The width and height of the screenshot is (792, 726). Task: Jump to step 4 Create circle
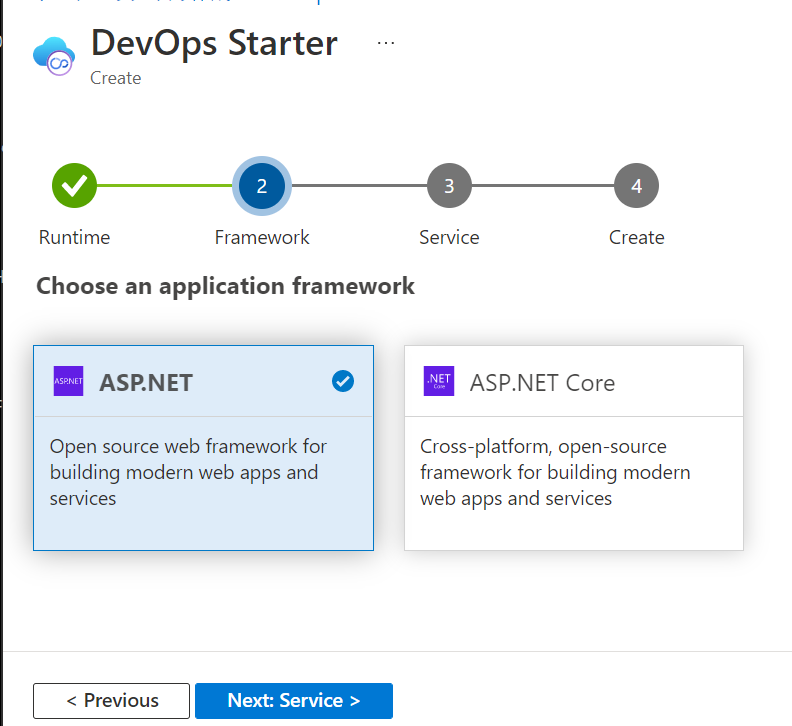pos(636,185)
